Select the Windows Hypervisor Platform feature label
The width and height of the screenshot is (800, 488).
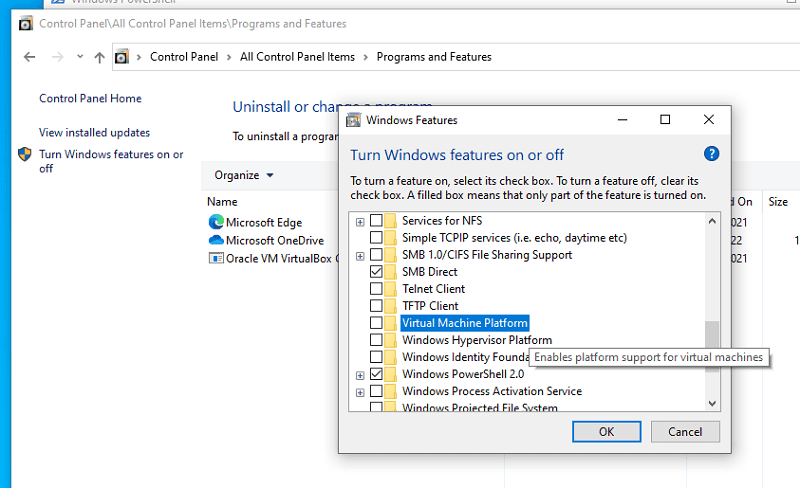477,340
